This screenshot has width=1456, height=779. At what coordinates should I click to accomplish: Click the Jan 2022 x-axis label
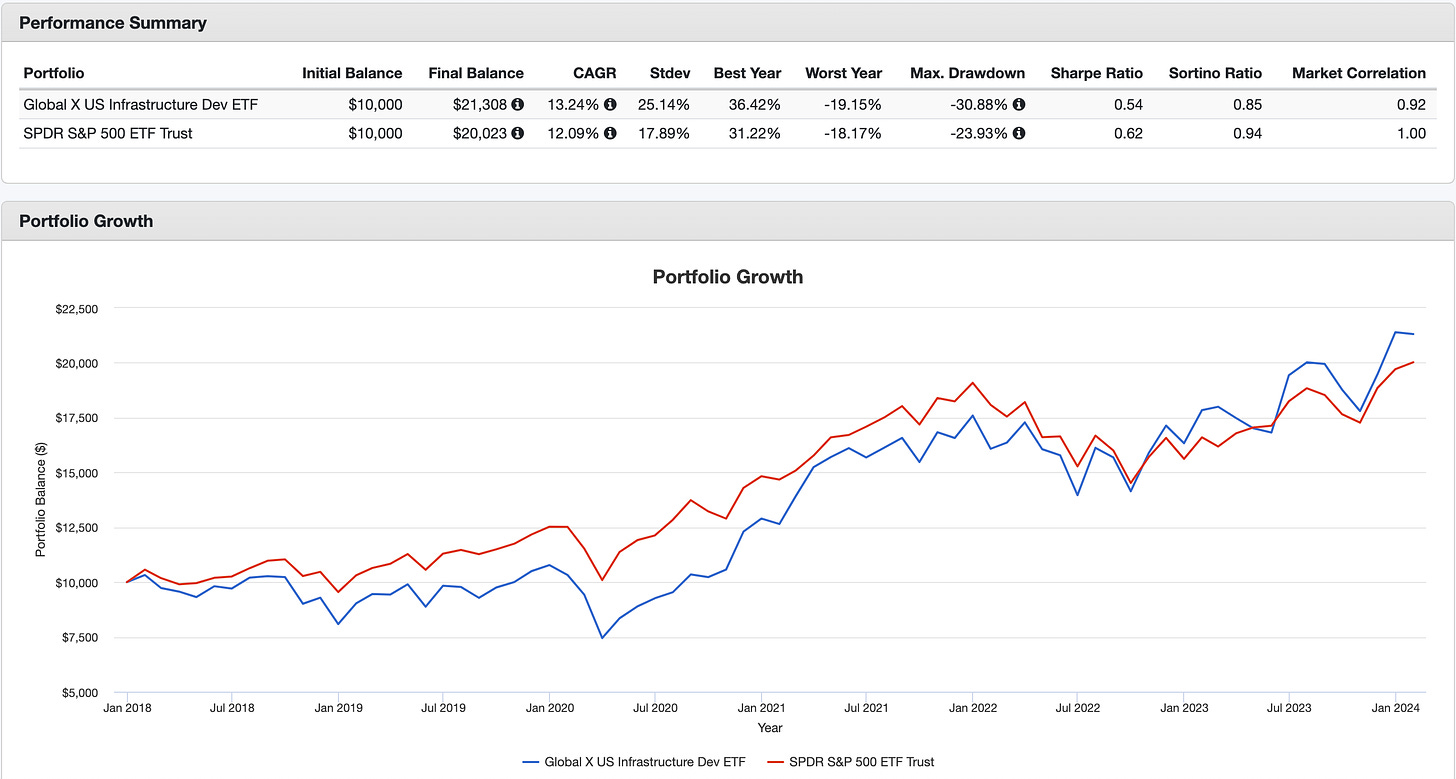[973, 708]
